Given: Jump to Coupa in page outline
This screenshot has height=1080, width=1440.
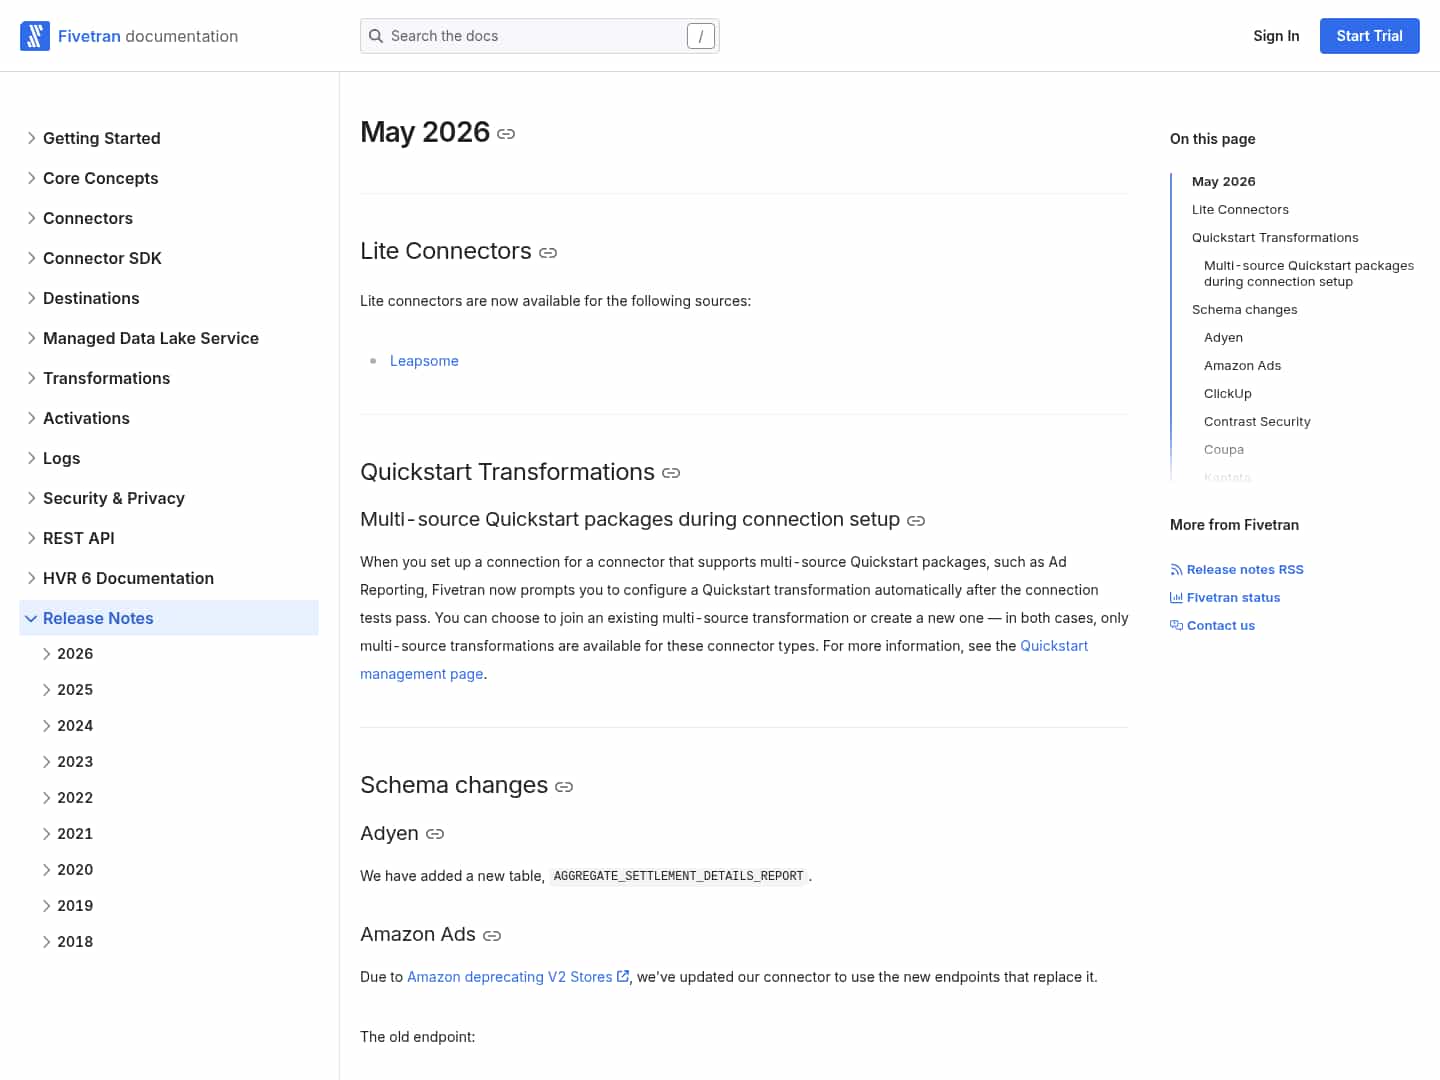Looking at the screenshot, I should click(1224, 449).
